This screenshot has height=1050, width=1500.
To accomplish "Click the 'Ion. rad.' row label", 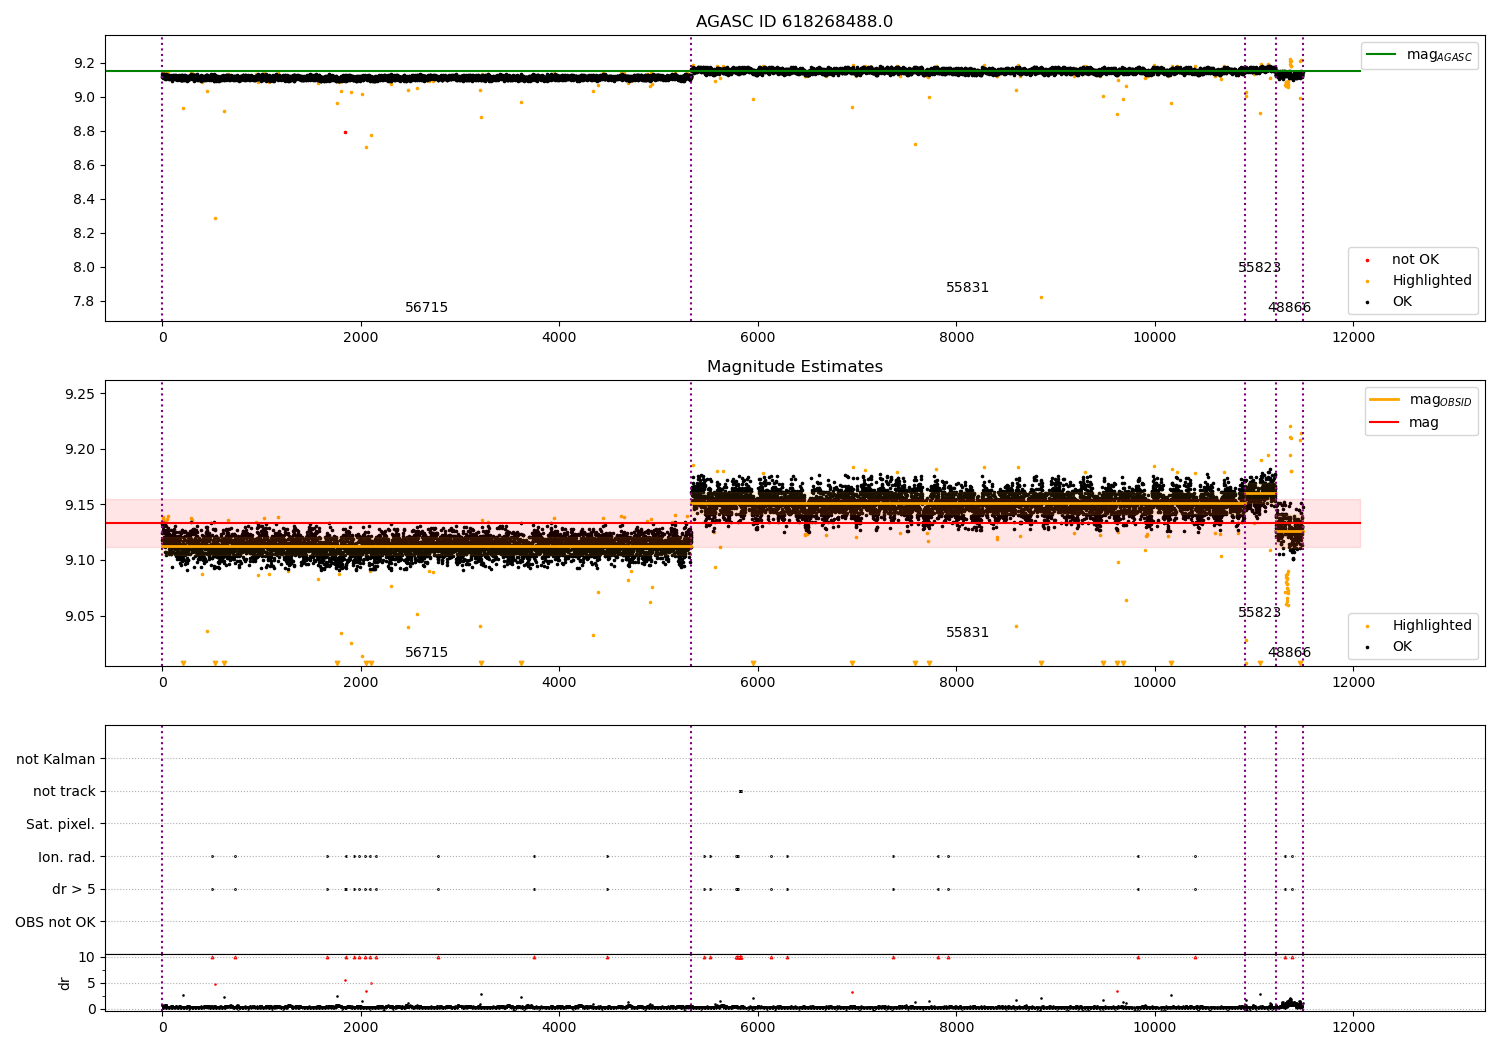I will (x=67, y=857).
